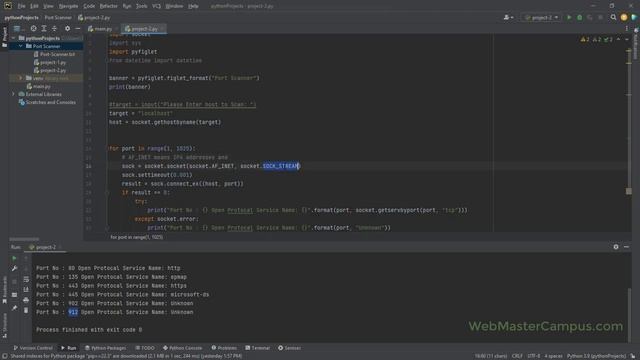Open Structure side tool window
This screenshot has width=640, height=360.
coord(4,325)
